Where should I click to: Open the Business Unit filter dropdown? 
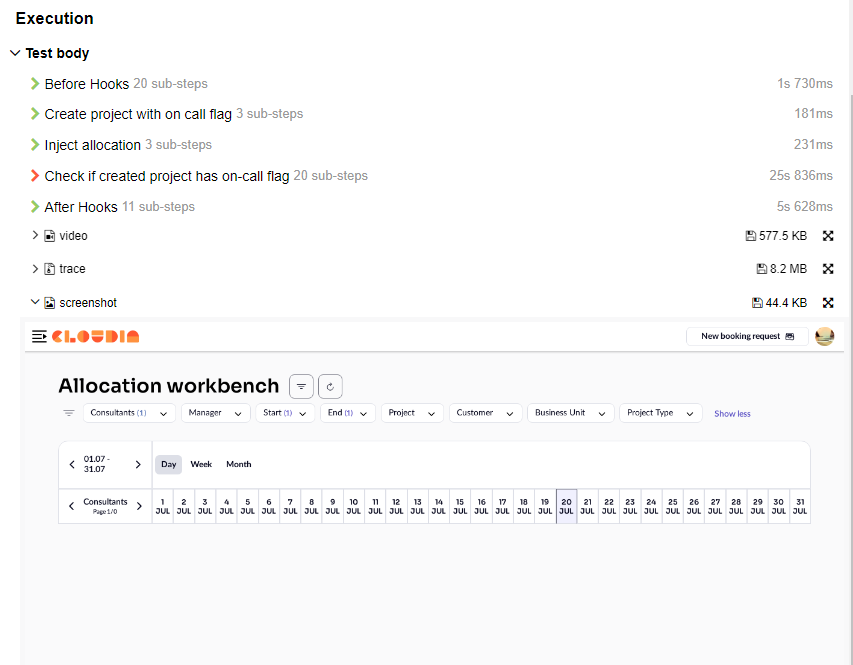pyautogui.click(x=570, y=413)
